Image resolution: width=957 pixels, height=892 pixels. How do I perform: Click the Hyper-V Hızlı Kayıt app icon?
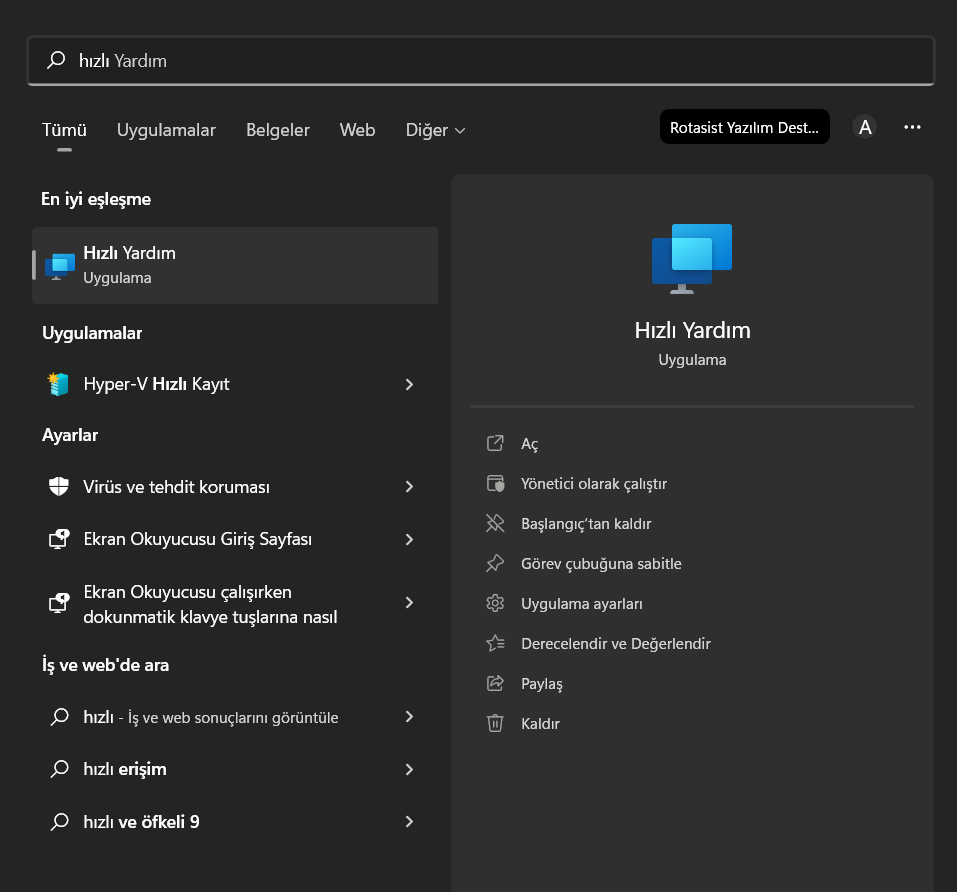[59, 384]
